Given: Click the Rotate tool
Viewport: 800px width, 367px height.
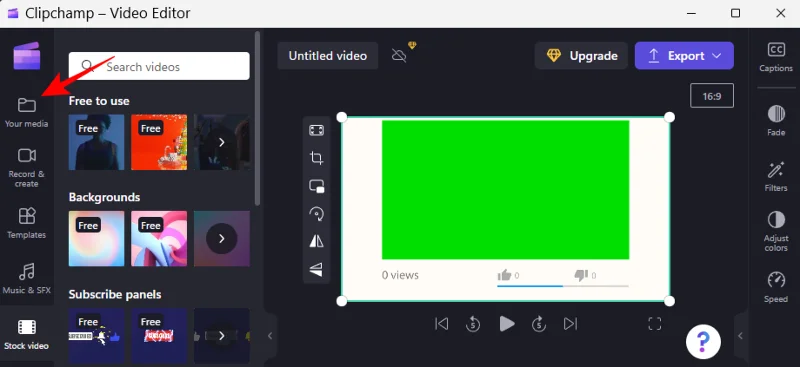Looking at the screenshot, I should point(316,213).
